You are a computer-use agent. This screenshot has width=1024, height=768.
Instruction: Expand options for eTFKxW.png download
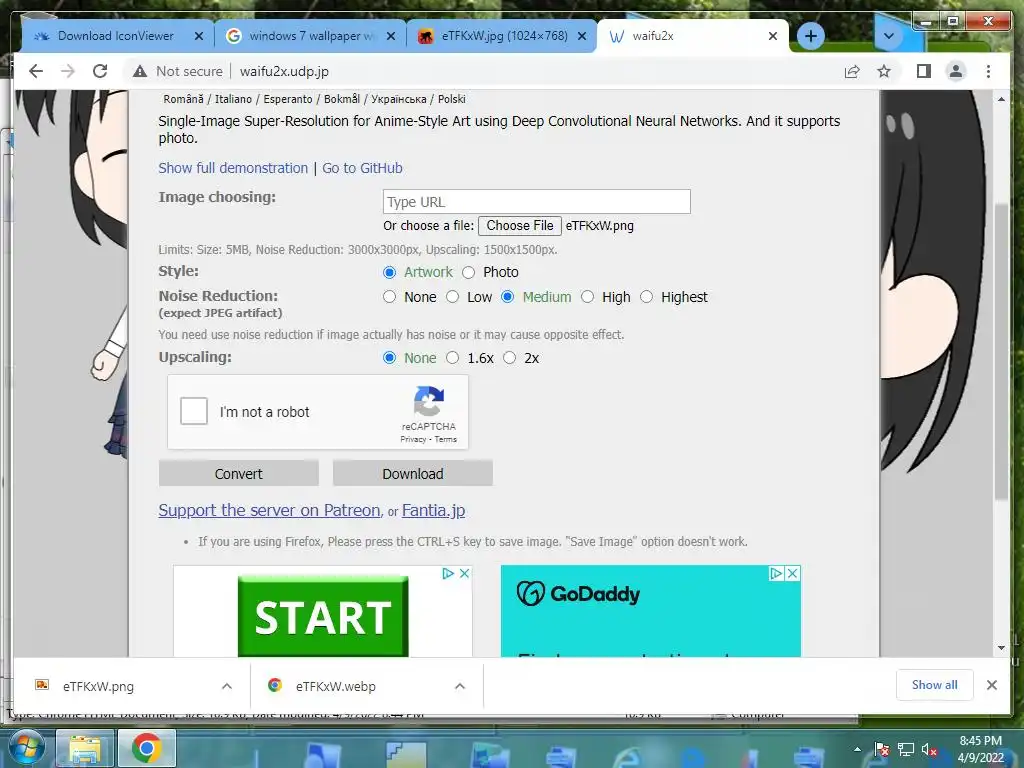point(227,686)
